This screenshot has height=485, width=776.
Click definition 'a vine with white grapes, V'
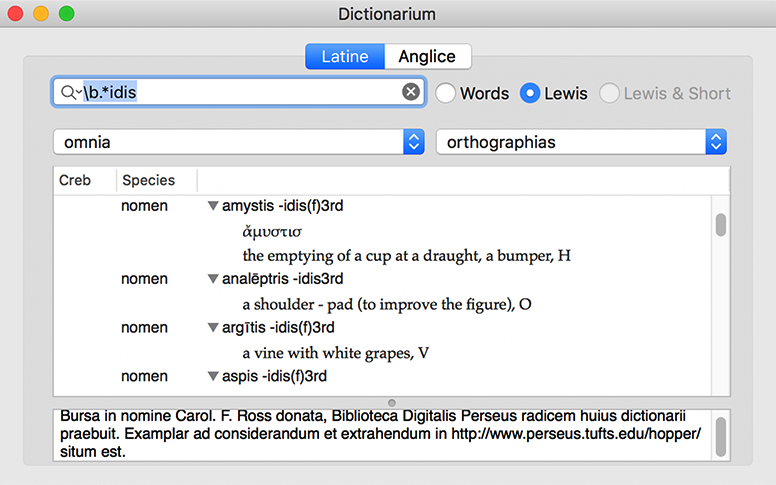coord(336,353)
